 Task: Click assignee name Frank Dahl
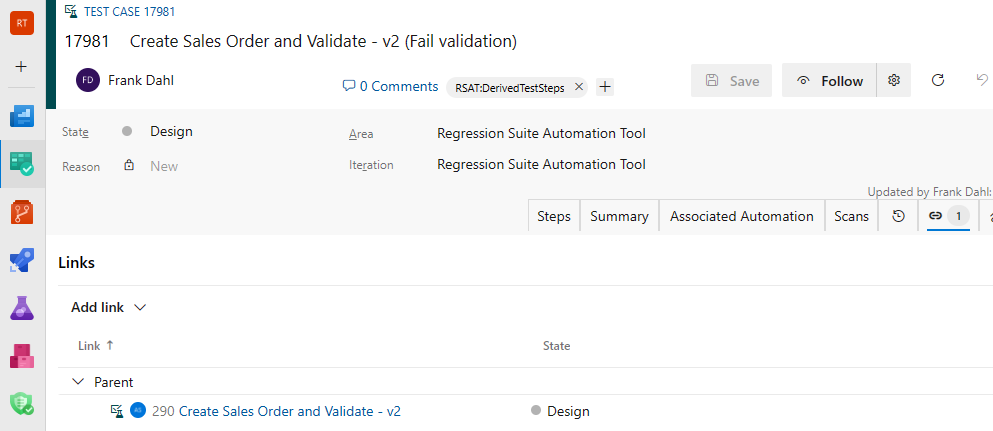click(141, 80)
